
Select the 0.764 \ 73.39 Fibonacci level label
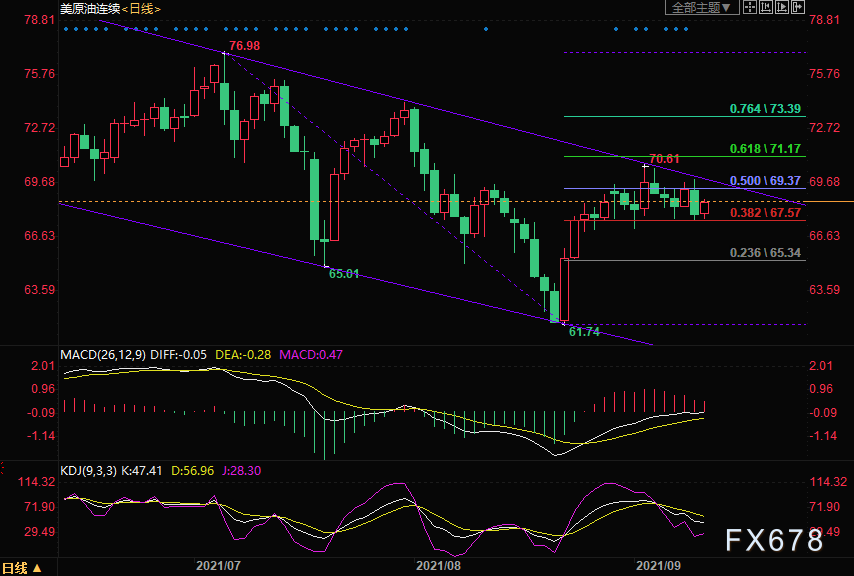[x=765, y=108]
